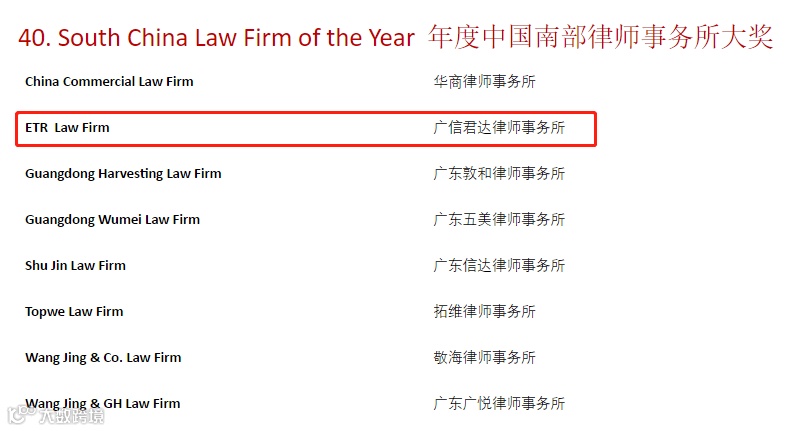Viewport: 790px width, 431px height.
Task: Select Shu Jin Law Firm entry
Action: (76, 265)
